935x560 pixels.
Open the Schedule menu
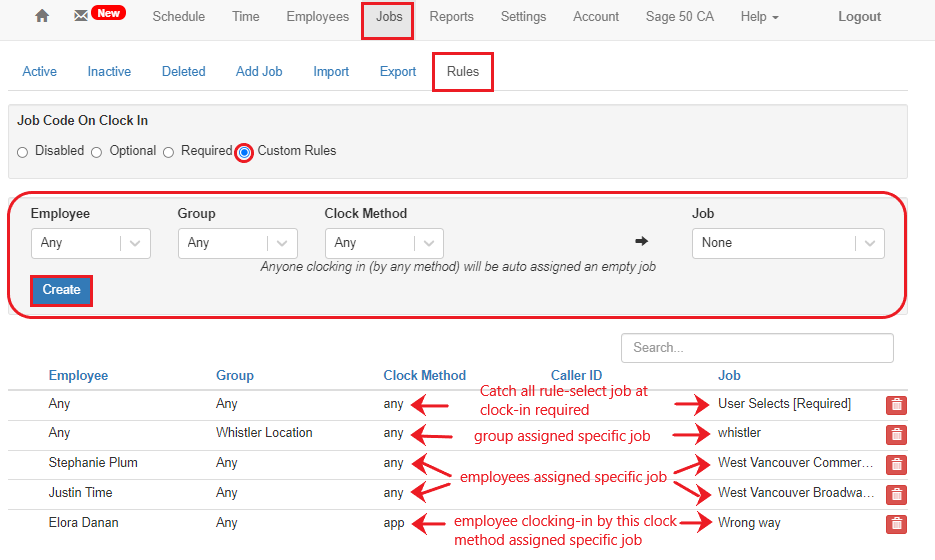point(178,17)
